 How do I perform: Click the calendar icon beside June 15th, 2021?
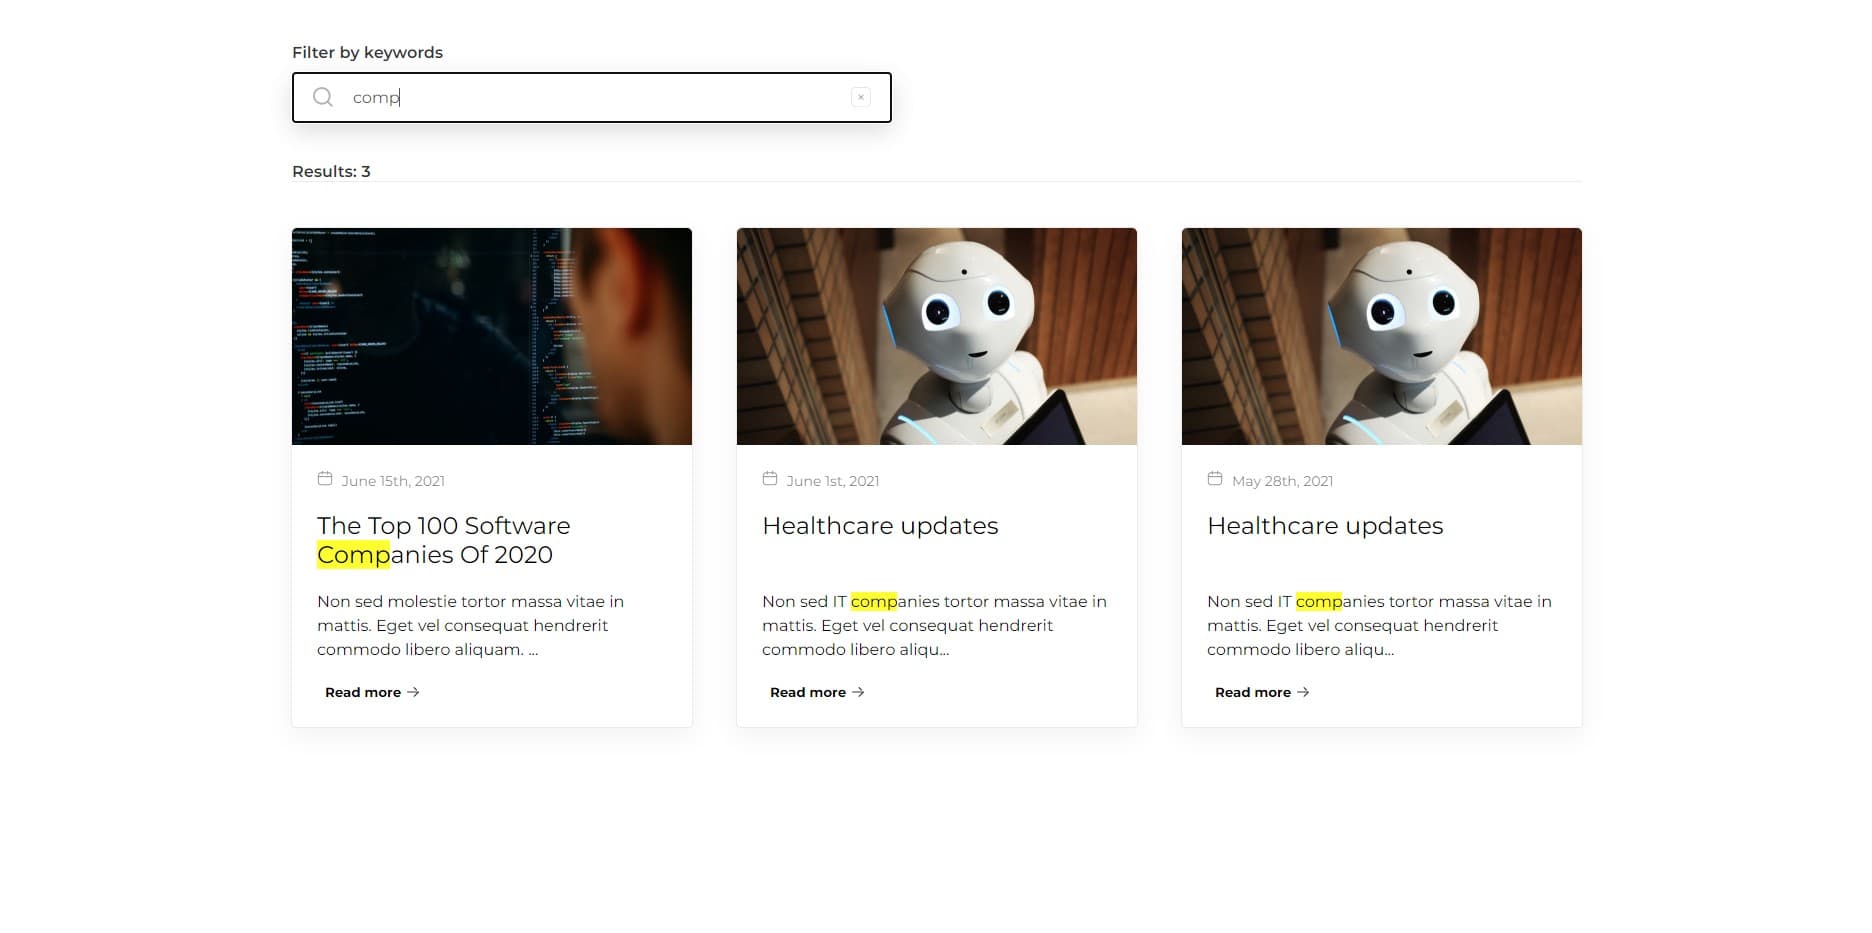(x=325, y=479)
